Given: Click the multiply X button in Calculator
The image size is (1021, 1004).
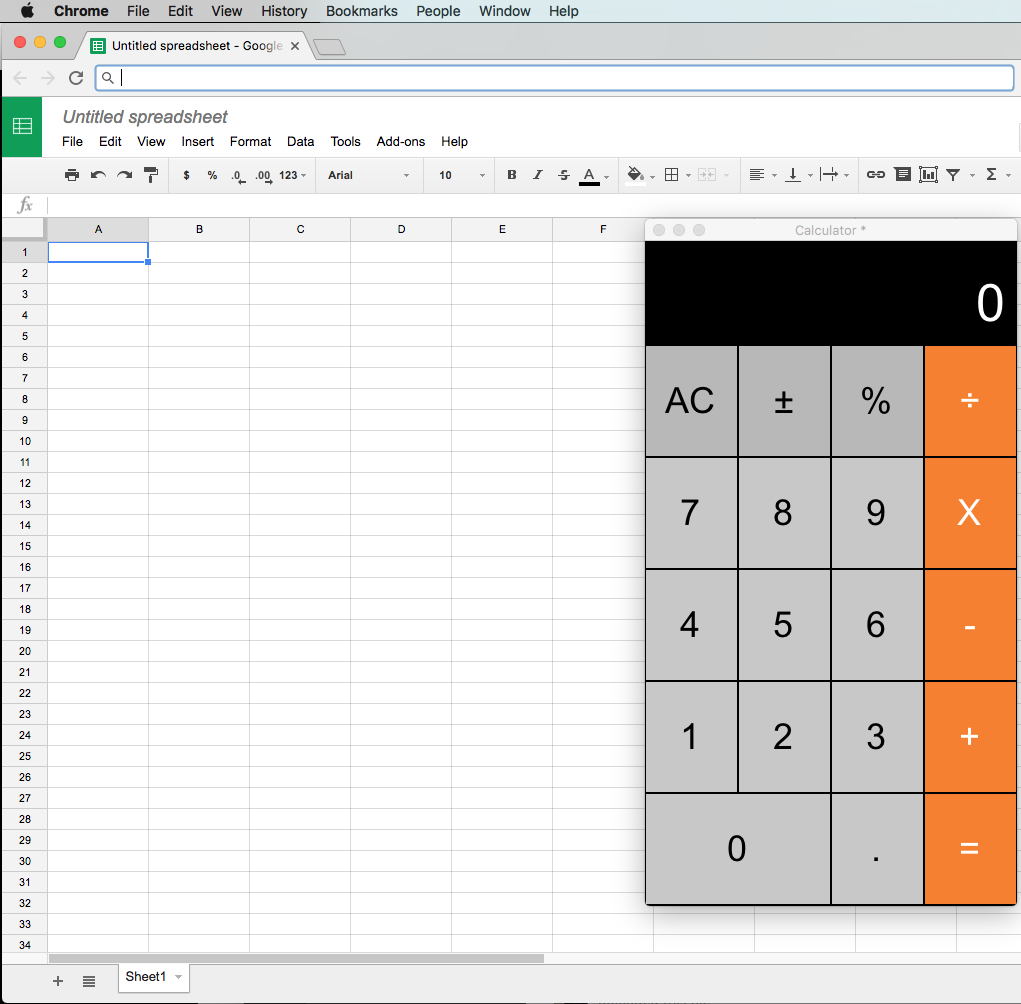Looking at the screenshot, I should (970, 513).
